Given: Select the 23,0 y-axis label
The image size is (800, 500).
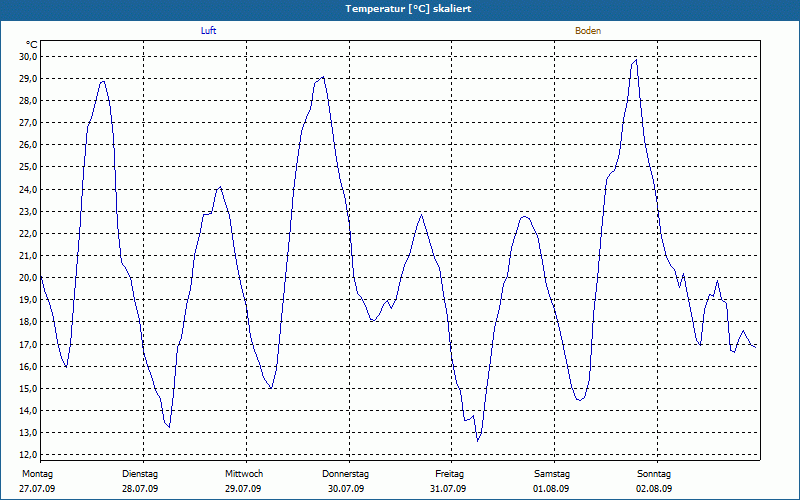Looking at the screenshot, I should 28,211.
